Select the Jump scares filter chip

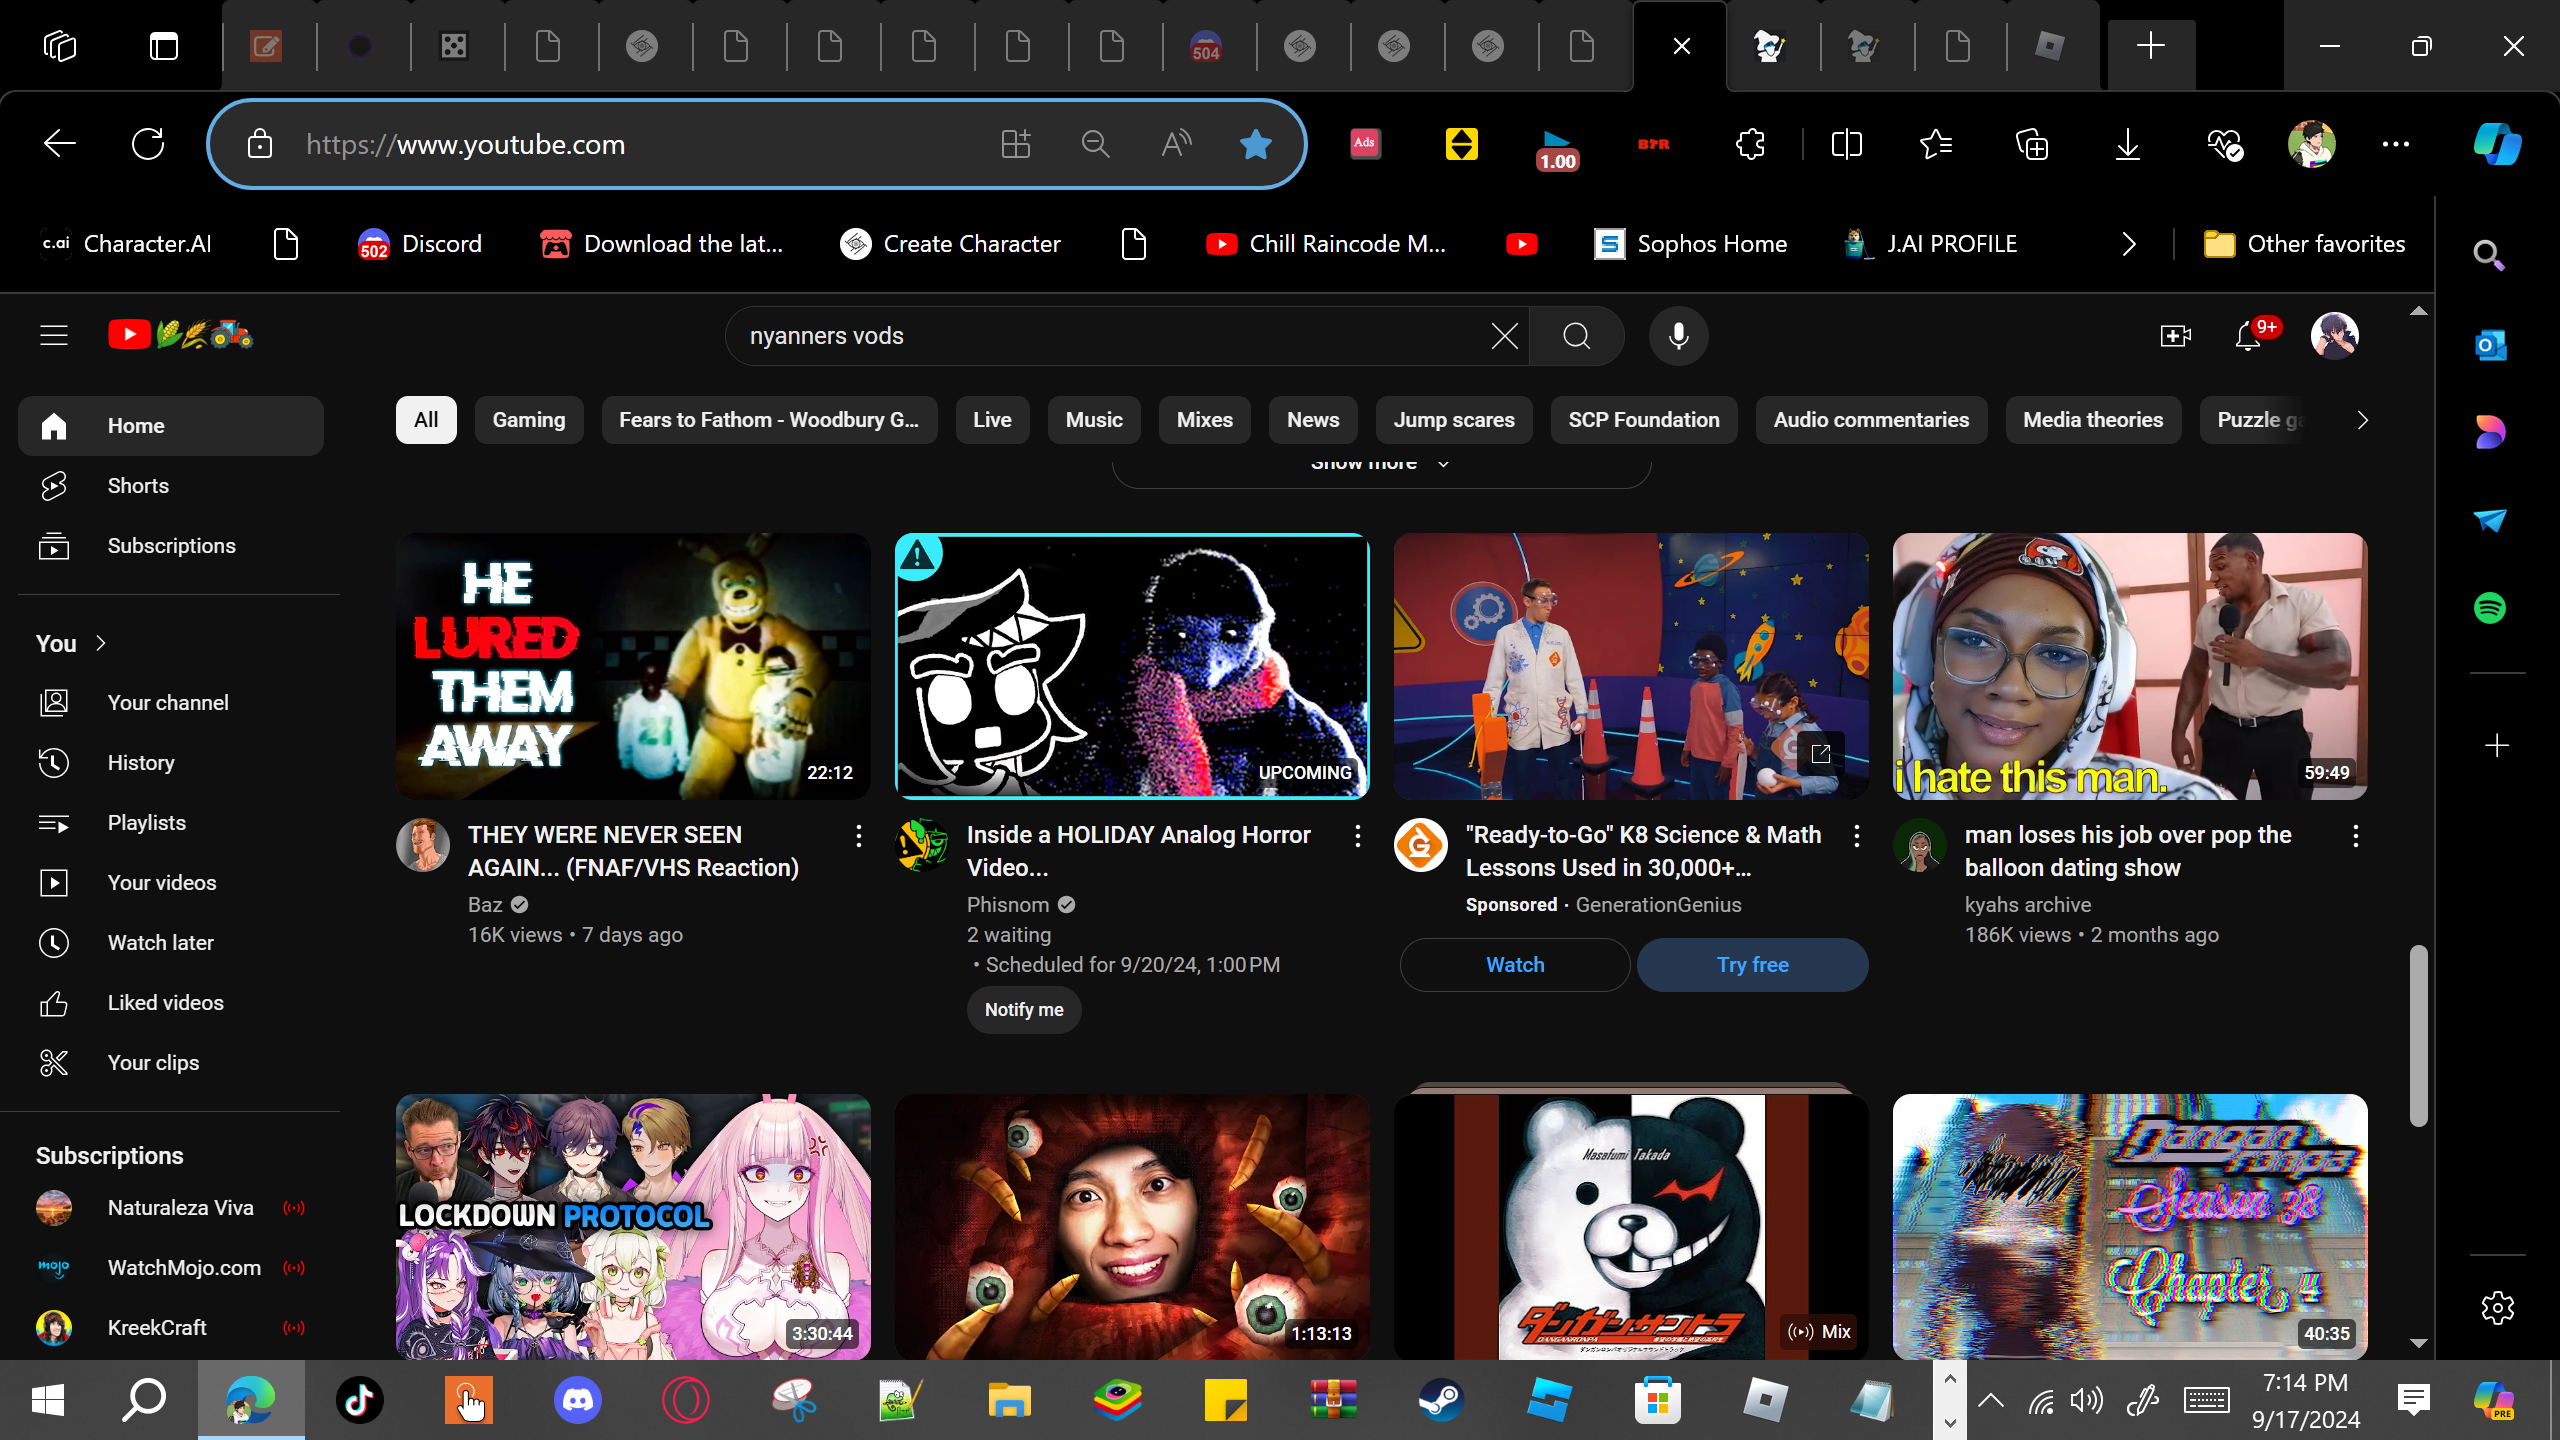tap(1453, 420)
